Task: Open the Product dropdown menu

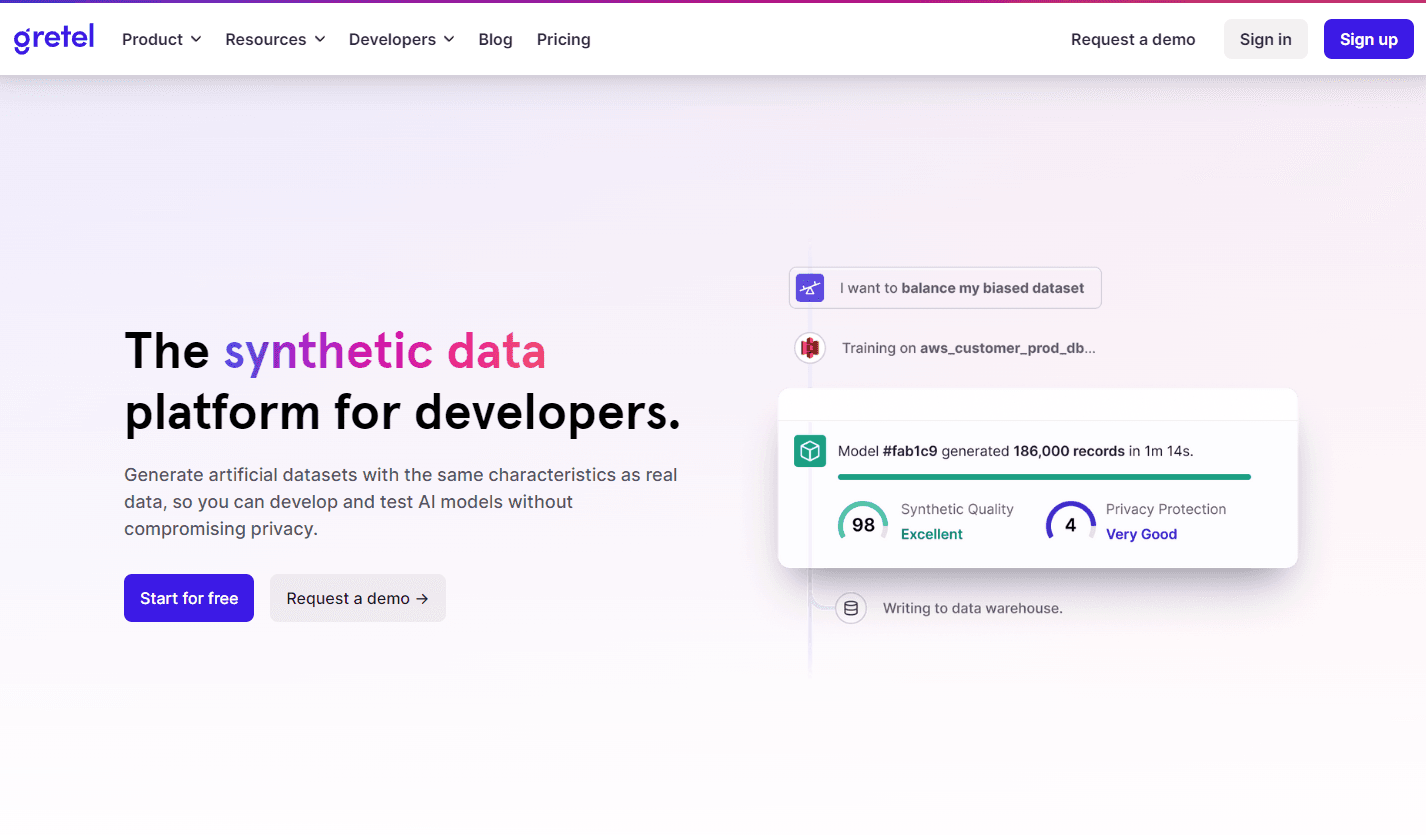Action: coord(162,40)
